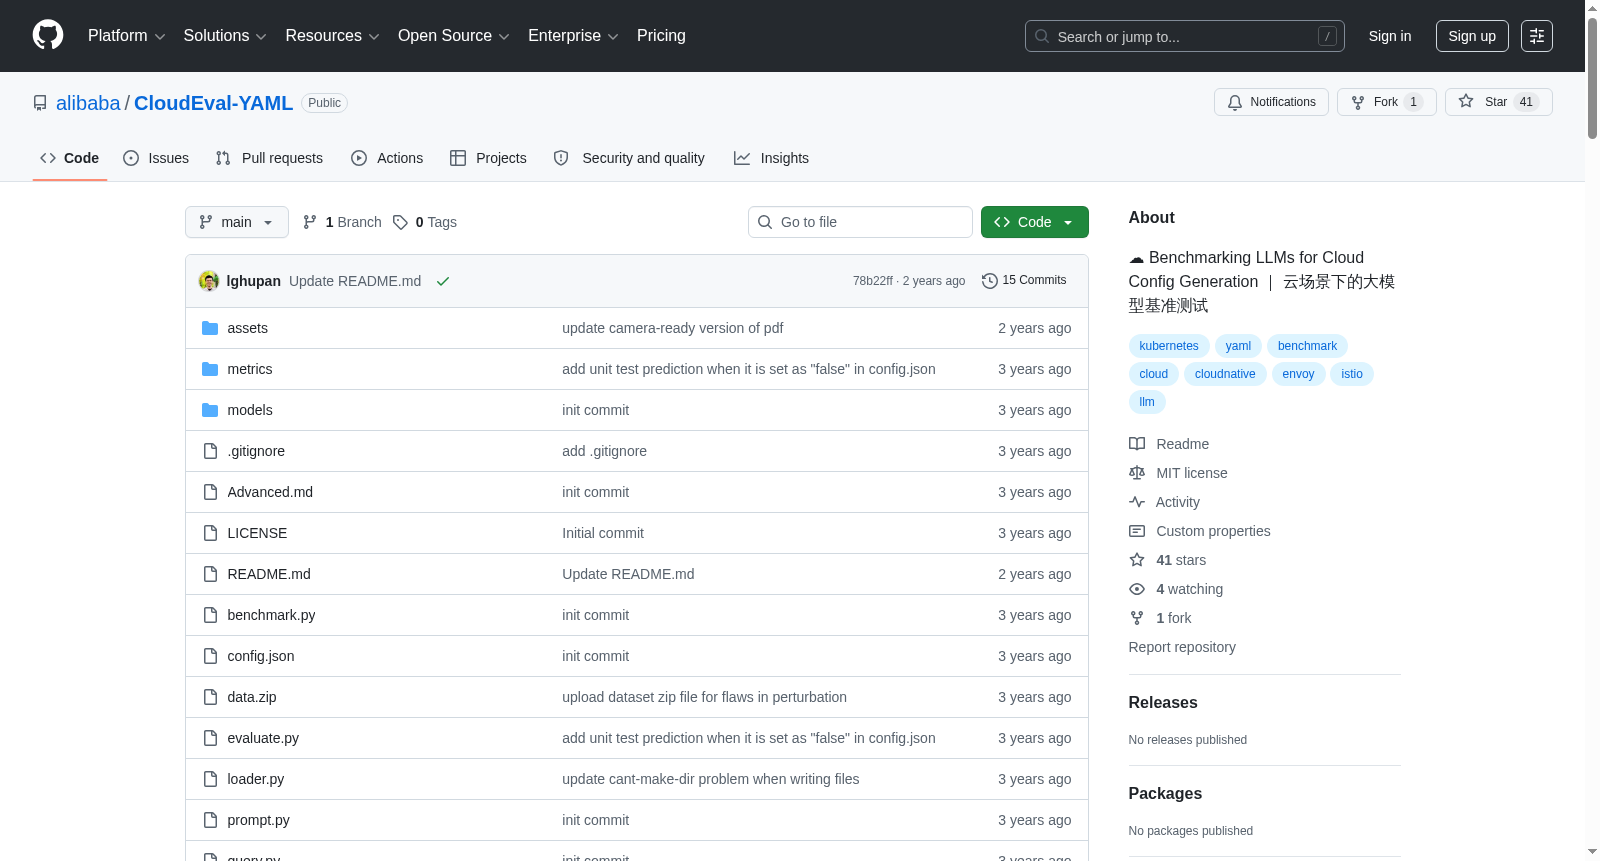Check the green commit status checkmark

tap(443, 281)
